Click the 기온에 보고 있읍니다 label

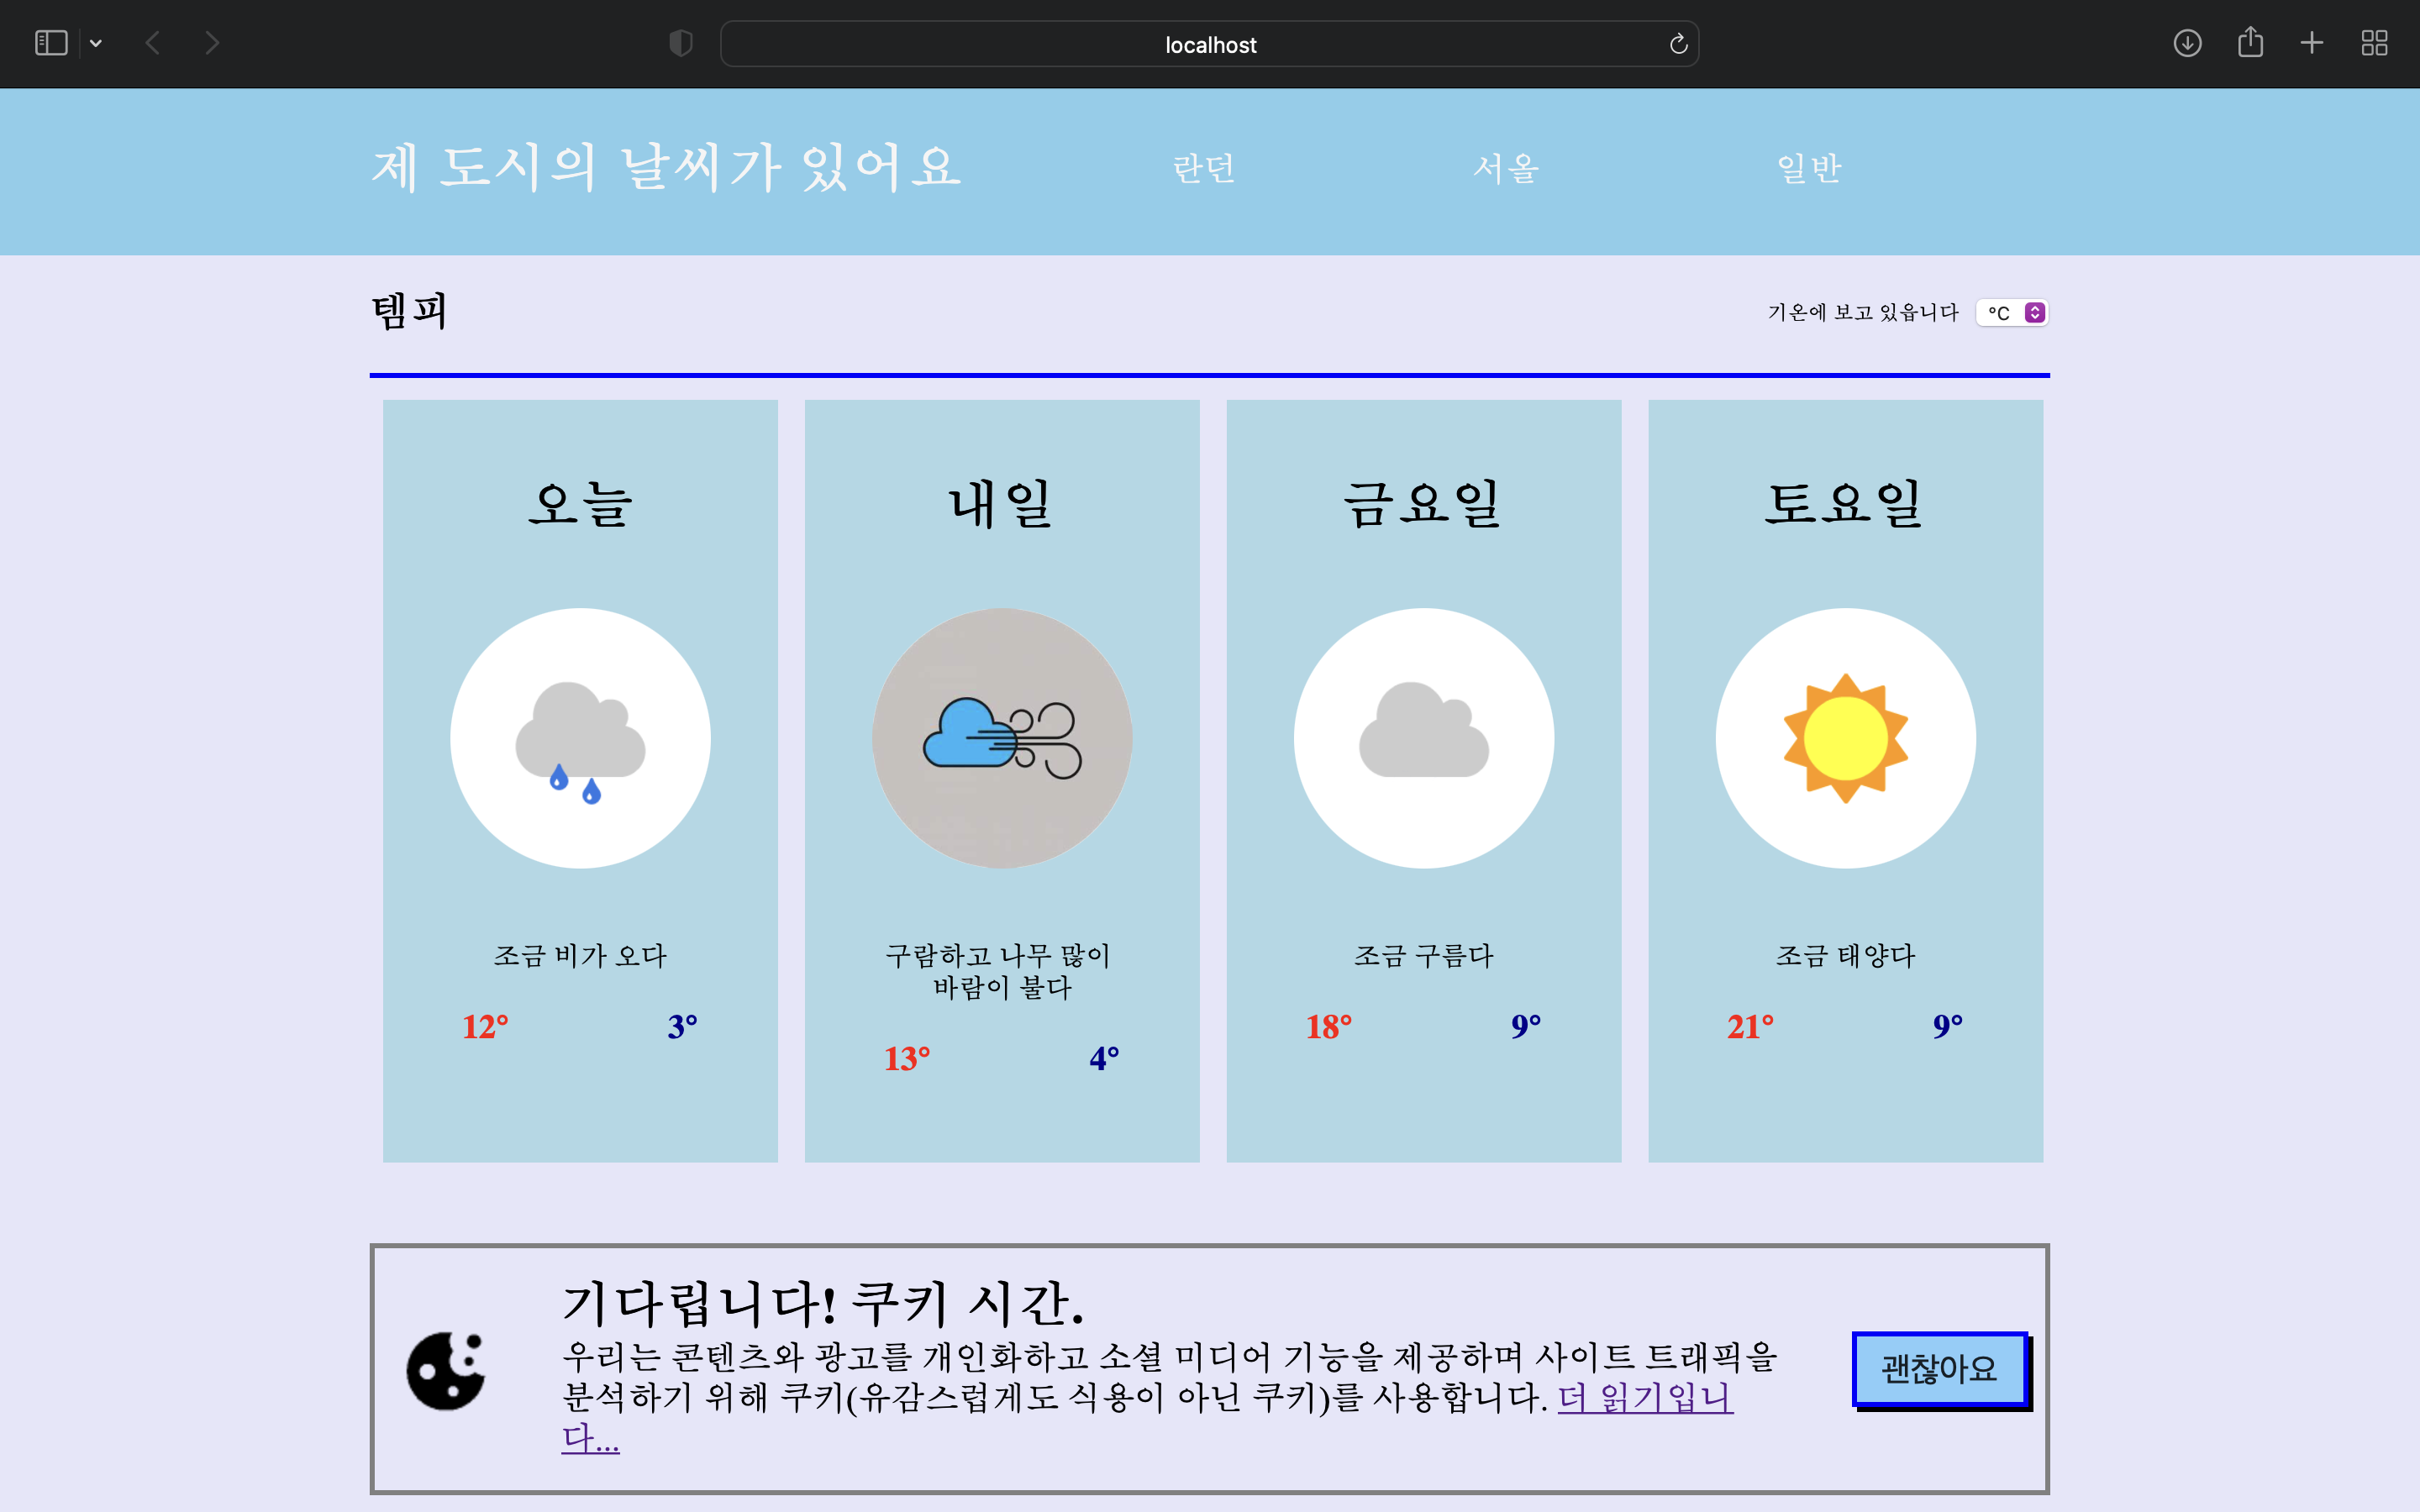click(1863, 313)
